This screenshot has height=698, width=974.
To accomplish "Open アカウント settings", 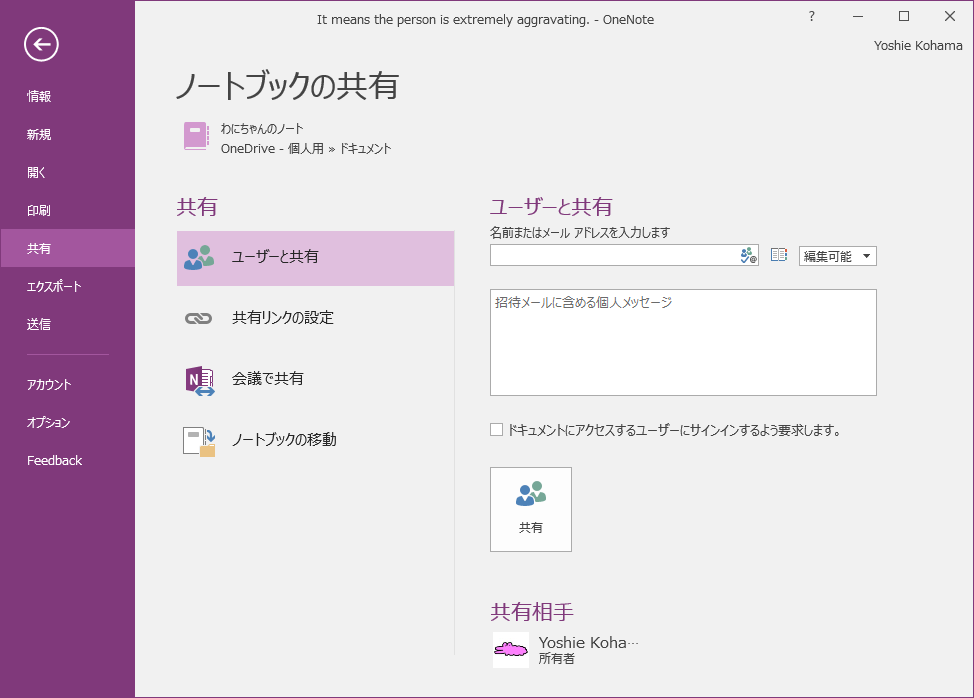I will coord(68,384).
